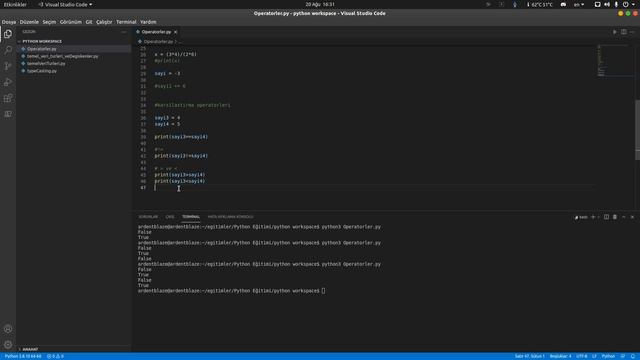Open the Manage gear icon
Viewport: 640px width, 360px height.
(8, 344)
